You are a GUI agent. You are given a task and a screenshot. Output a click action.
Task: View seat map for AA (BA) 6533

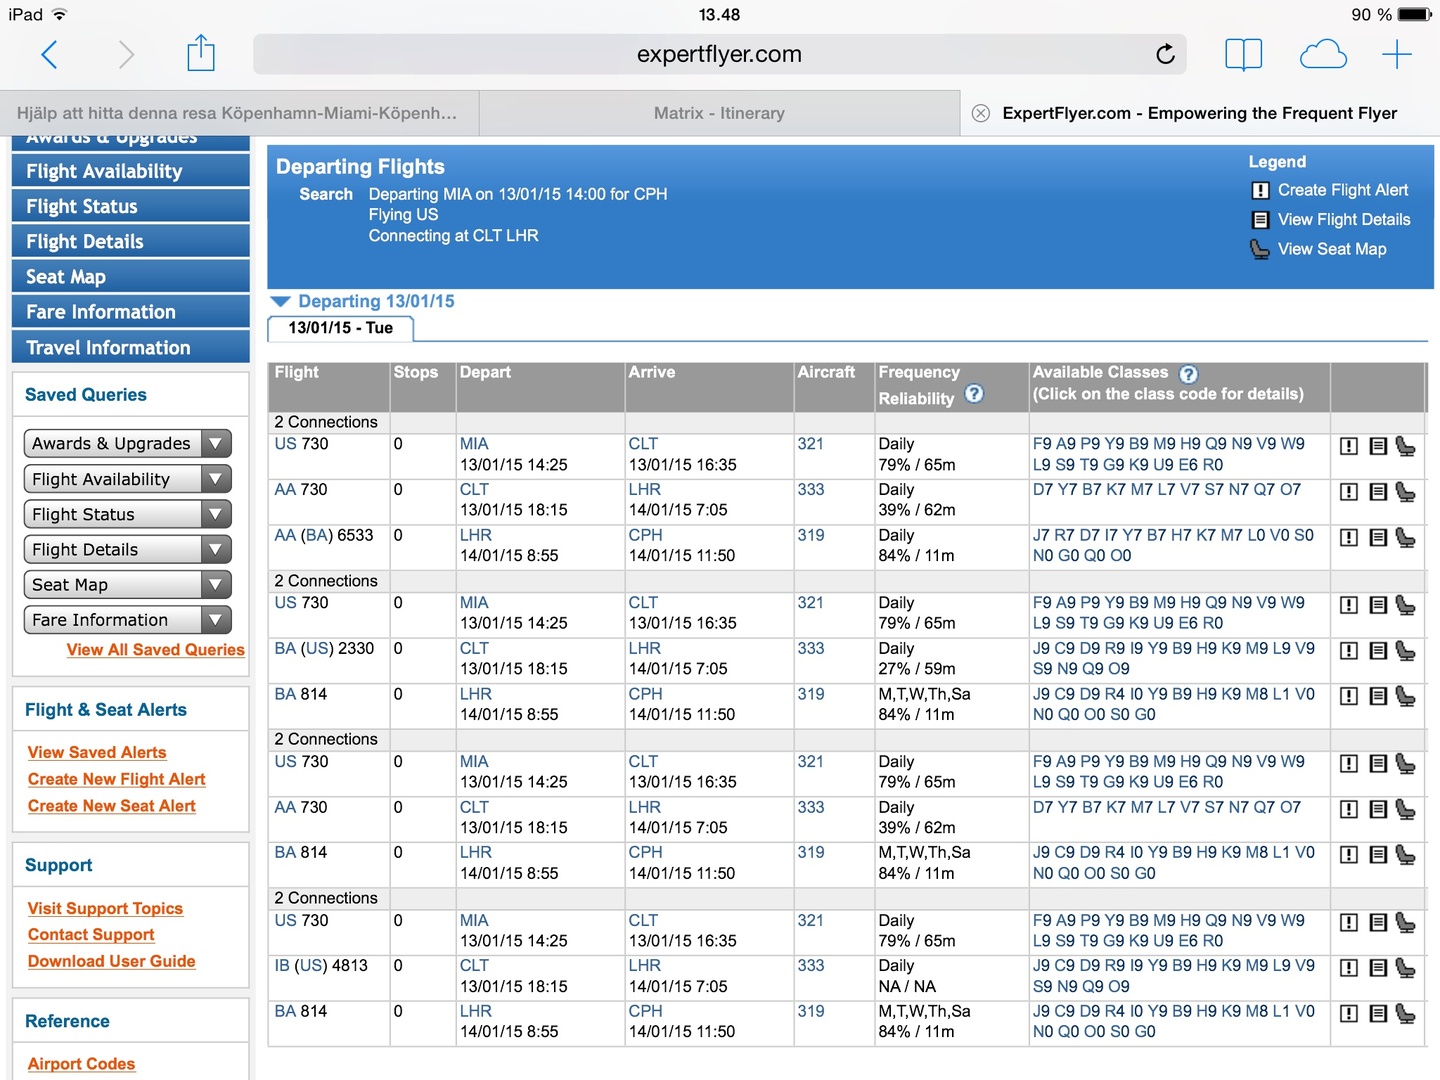pos(1405,538)
